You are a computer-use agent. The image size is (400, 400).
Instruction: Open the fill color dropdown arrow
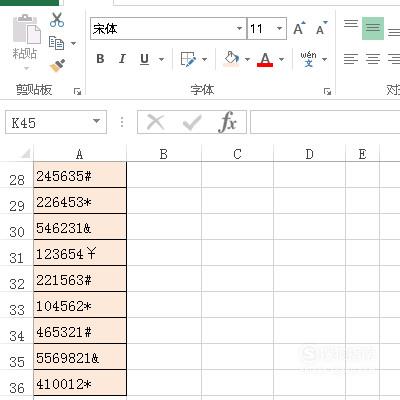pyautogui.click(x=247, y=60)
